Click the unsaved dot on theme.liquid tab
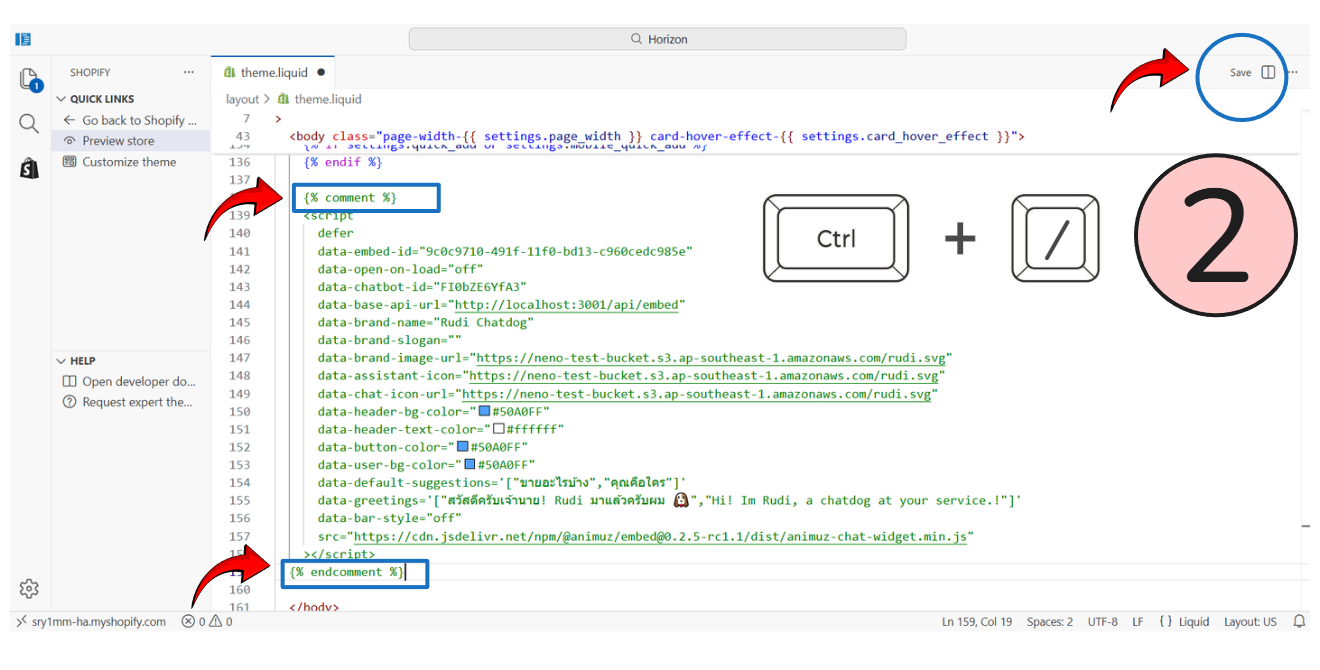Image resolution: width=1320 pixels, height=670 pixels. pos(321,73)
